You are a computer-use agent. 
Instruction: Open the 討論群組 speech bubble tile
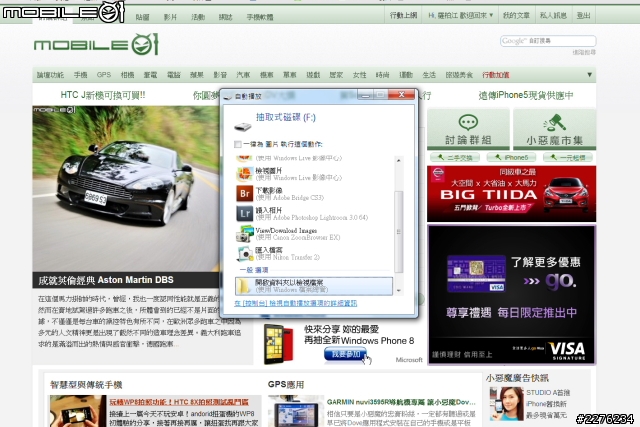click(x=468, y=129)
